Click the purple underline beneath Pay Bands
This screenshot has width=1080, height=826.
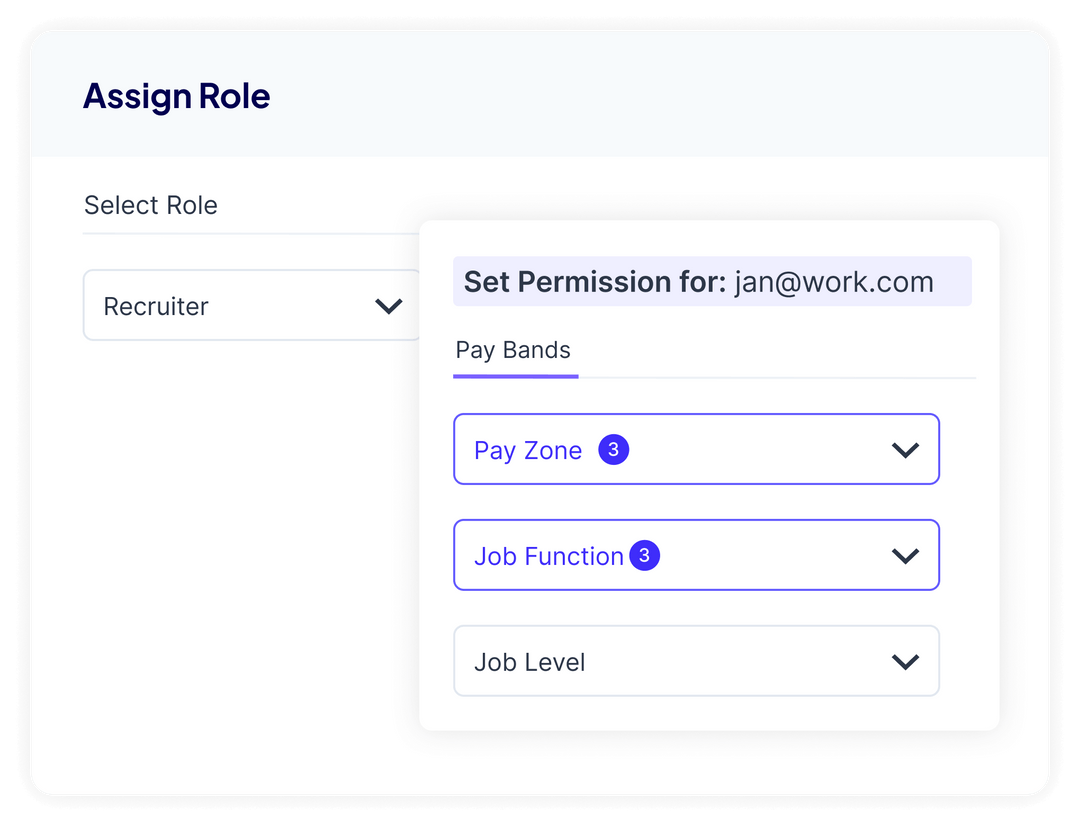tap(516, 377)
